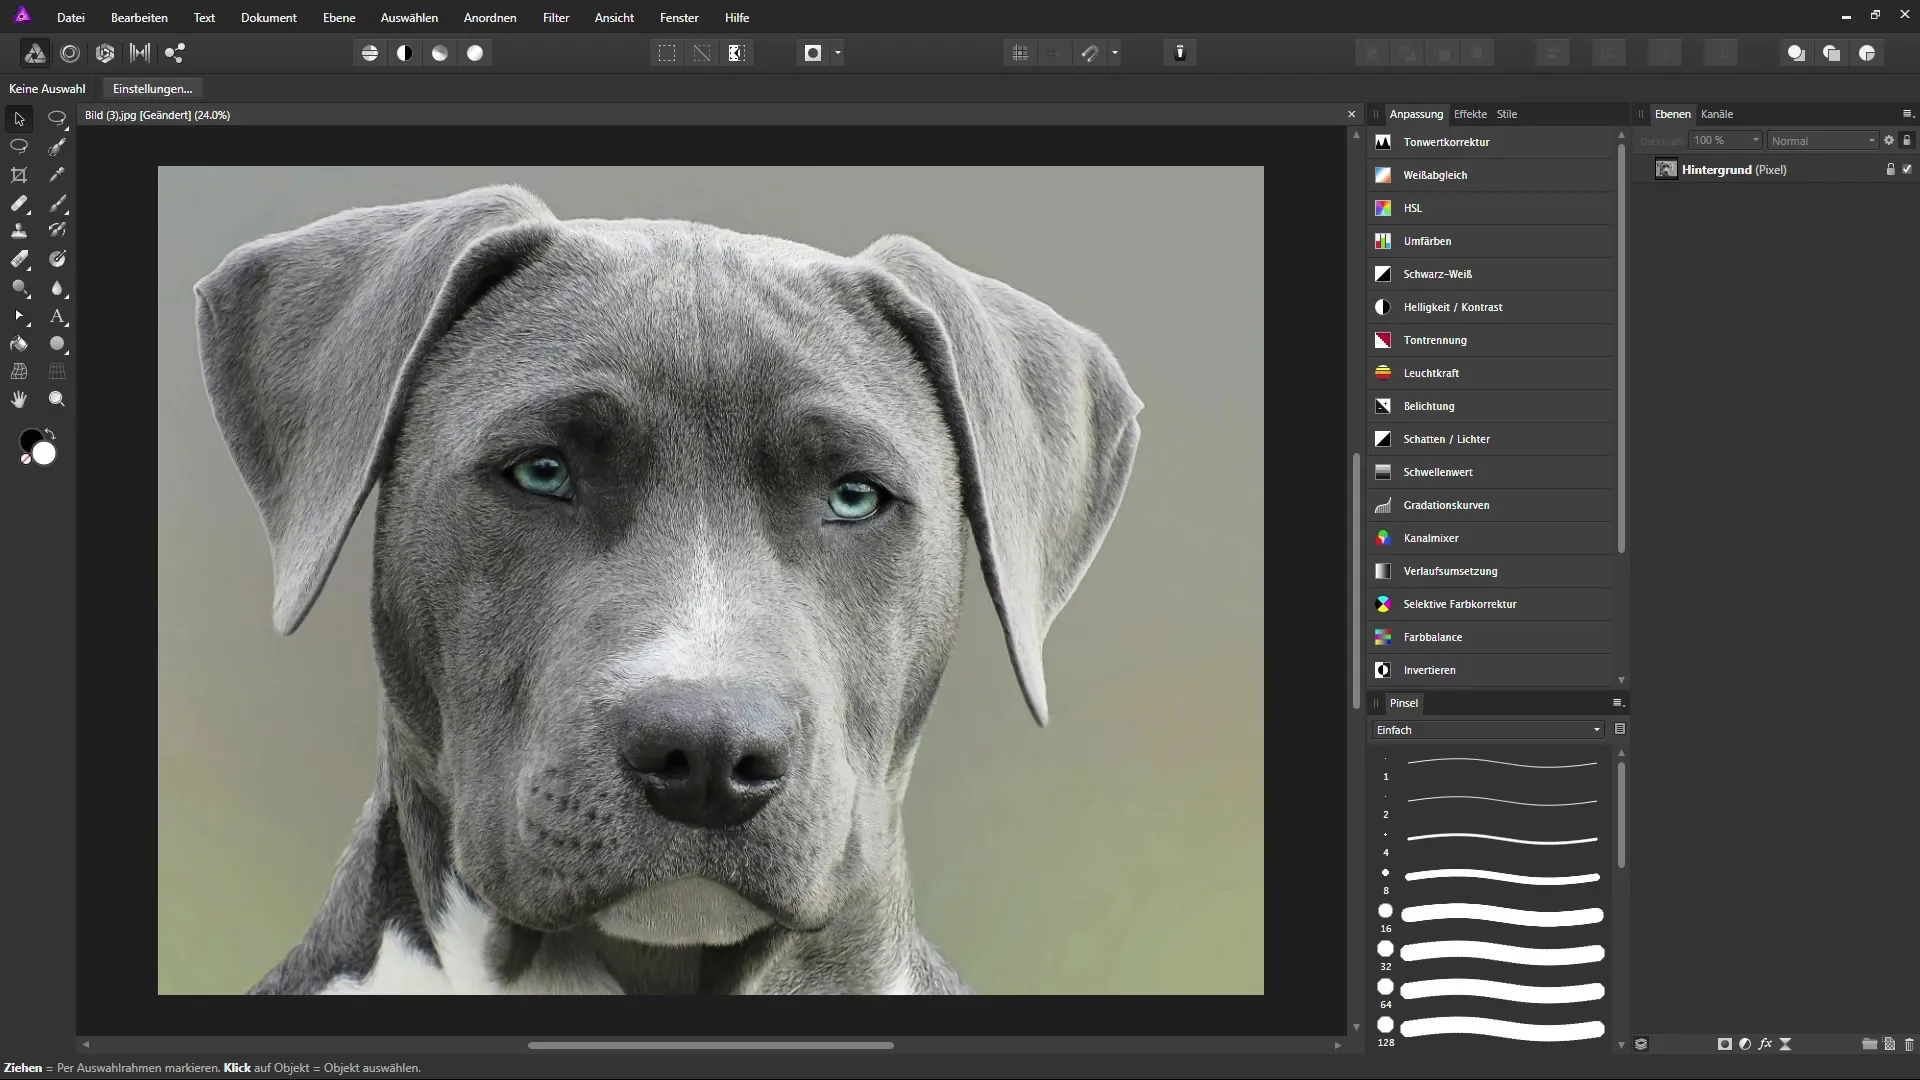Select the Paint Brush tool
The width and height of the screenshot is (1920, 1080).
[x=58, y=203]
